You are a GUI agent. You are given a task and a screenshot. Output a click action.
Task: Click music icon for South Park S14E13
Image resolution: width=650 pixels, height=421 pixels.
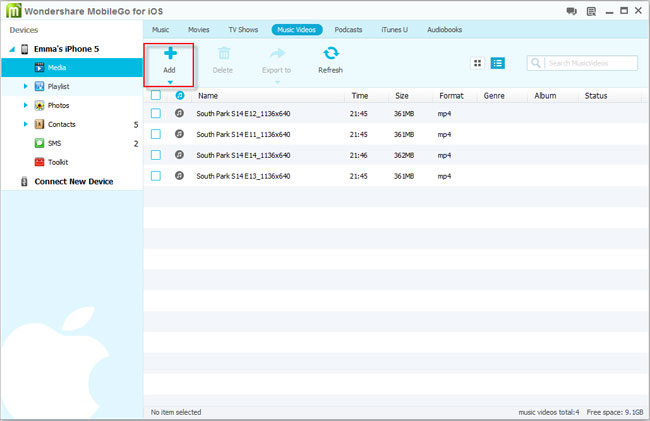point(179,176)
